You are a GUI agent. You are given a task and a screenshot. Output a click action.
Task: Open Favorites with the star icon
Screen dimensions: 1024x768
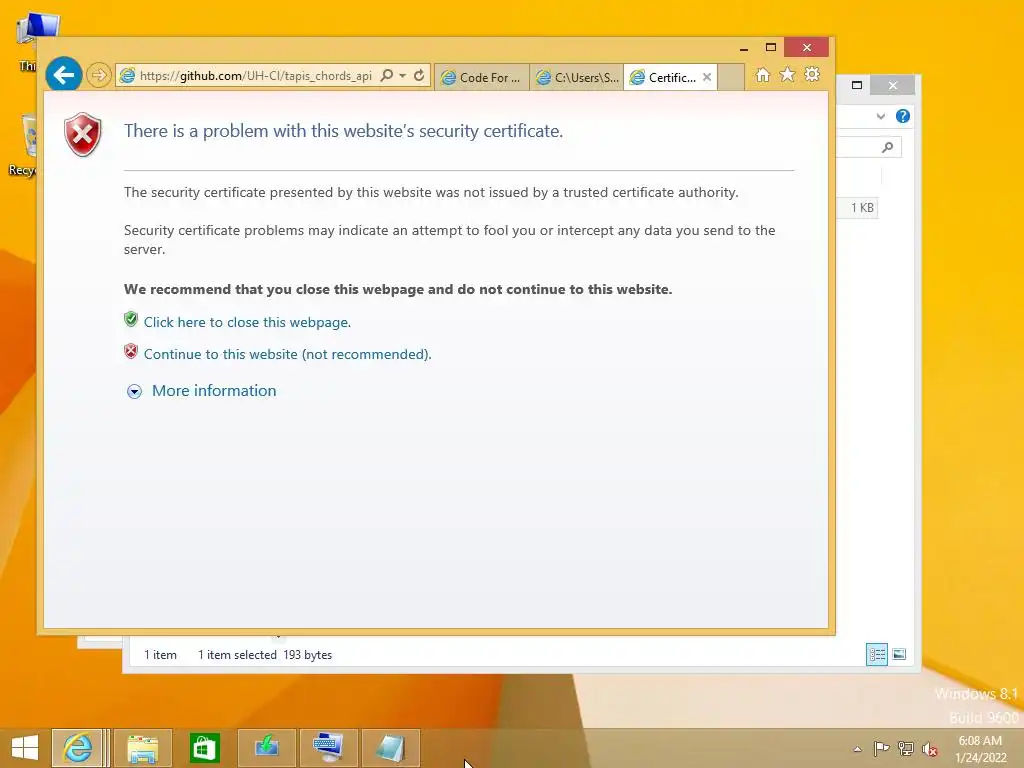point(788,75)
